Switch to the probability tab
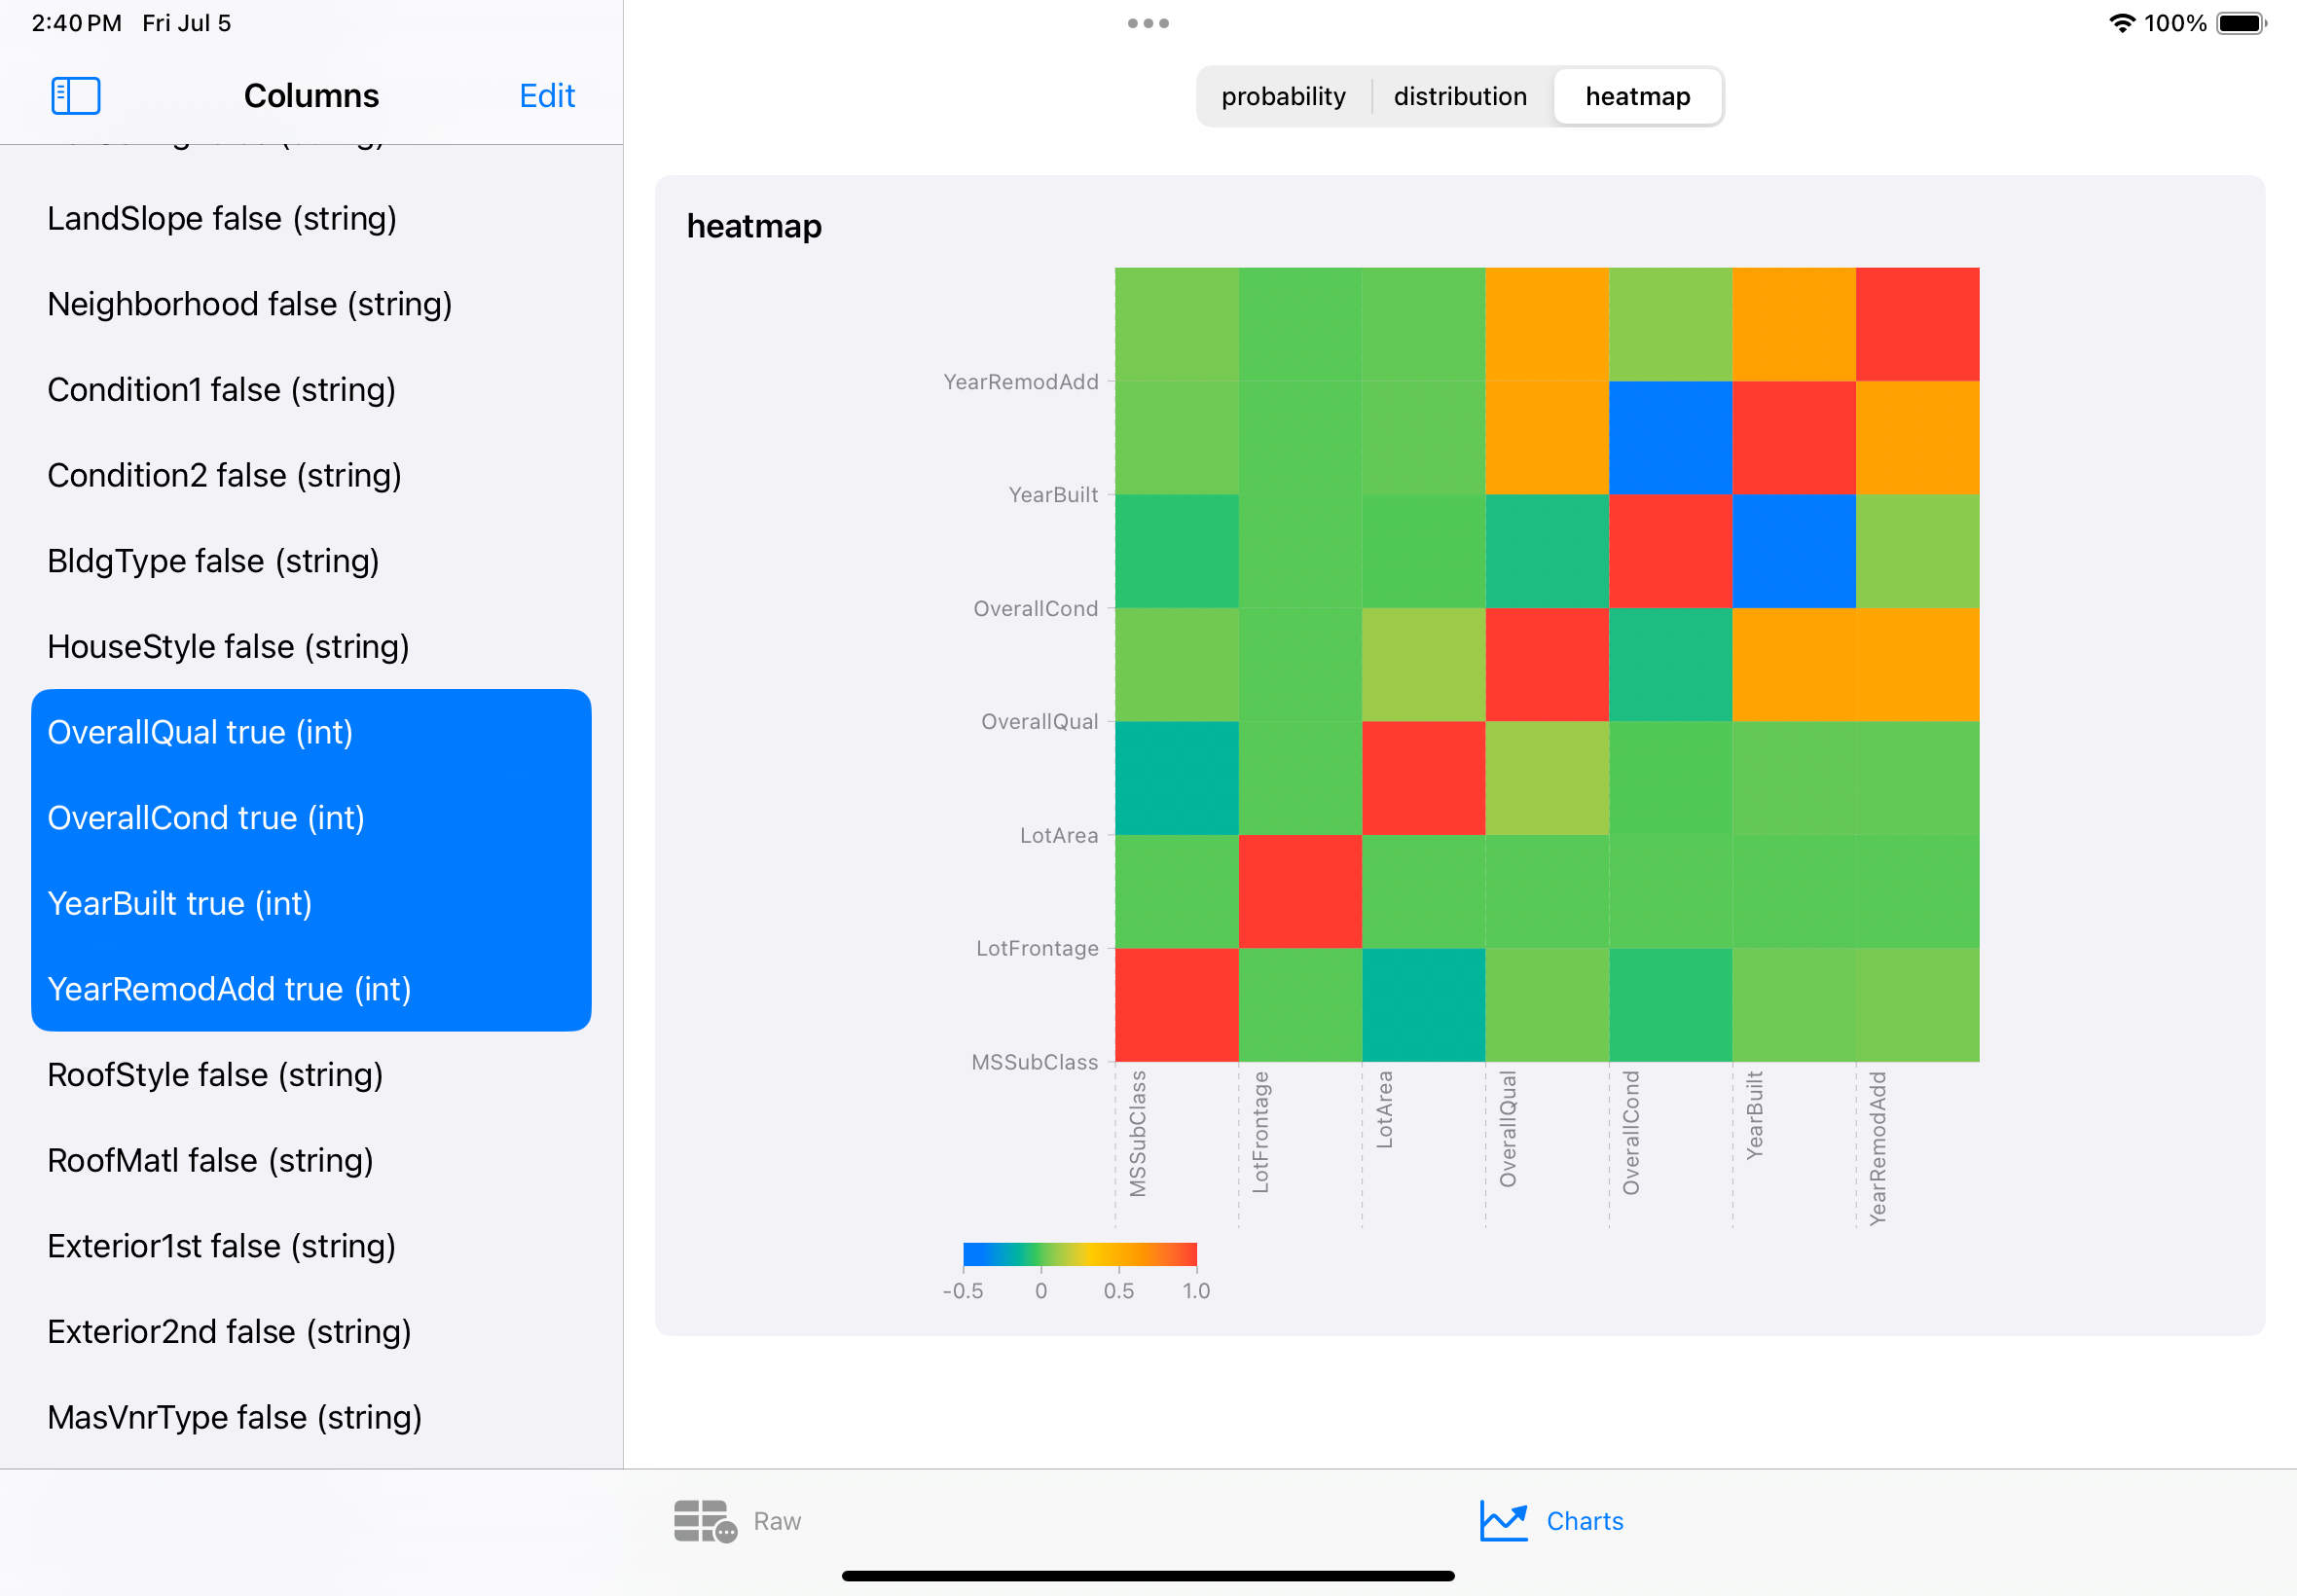2297x1596 pixels. pos(1285,96)
